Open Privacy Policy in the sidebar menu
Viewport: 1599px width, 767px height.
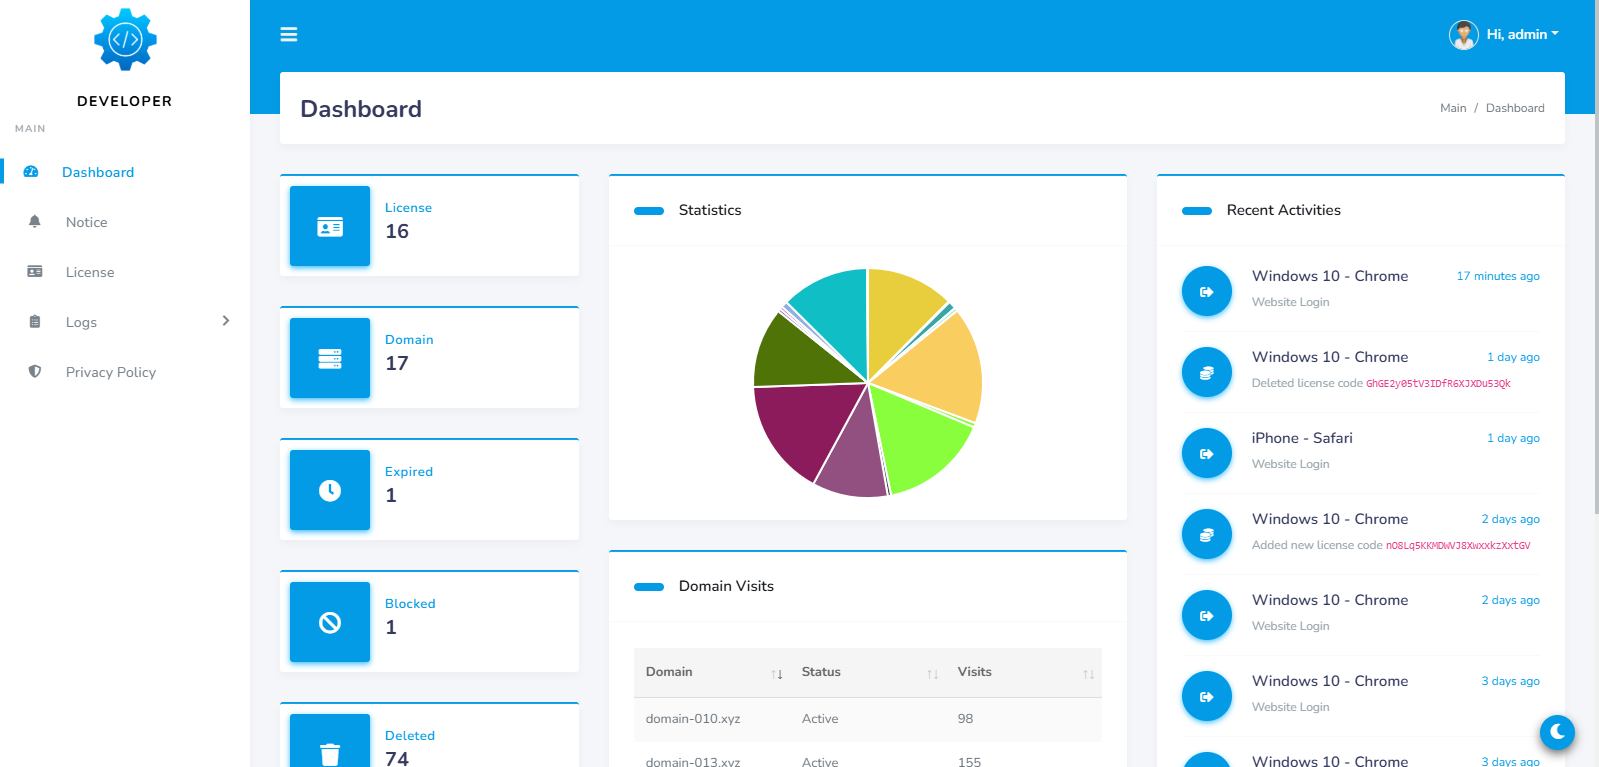click(x=111, y=372)
